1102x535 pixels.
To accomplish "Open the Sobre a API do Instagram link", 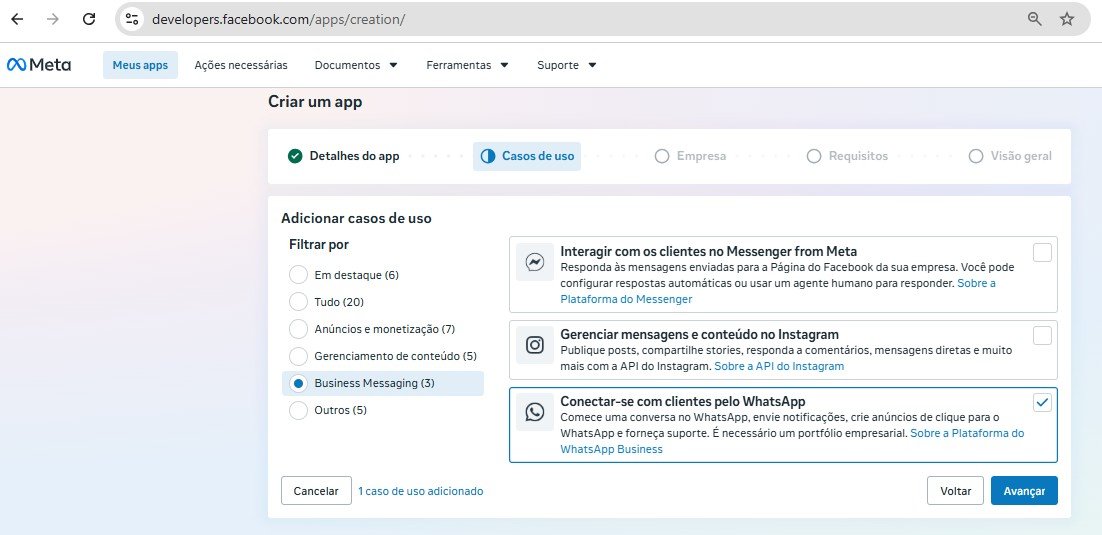I will [x=779, y=366].
